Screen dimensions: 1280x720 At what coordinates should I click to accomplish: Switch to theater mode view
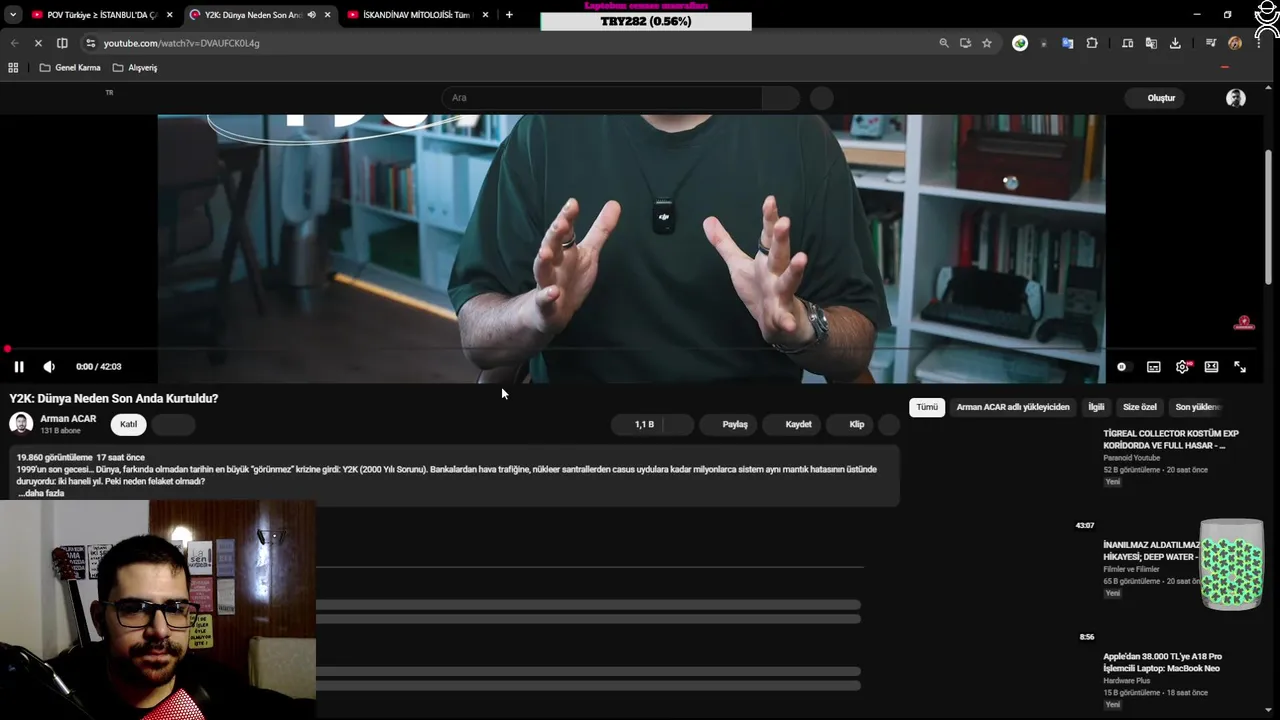tap(1211, 367)
